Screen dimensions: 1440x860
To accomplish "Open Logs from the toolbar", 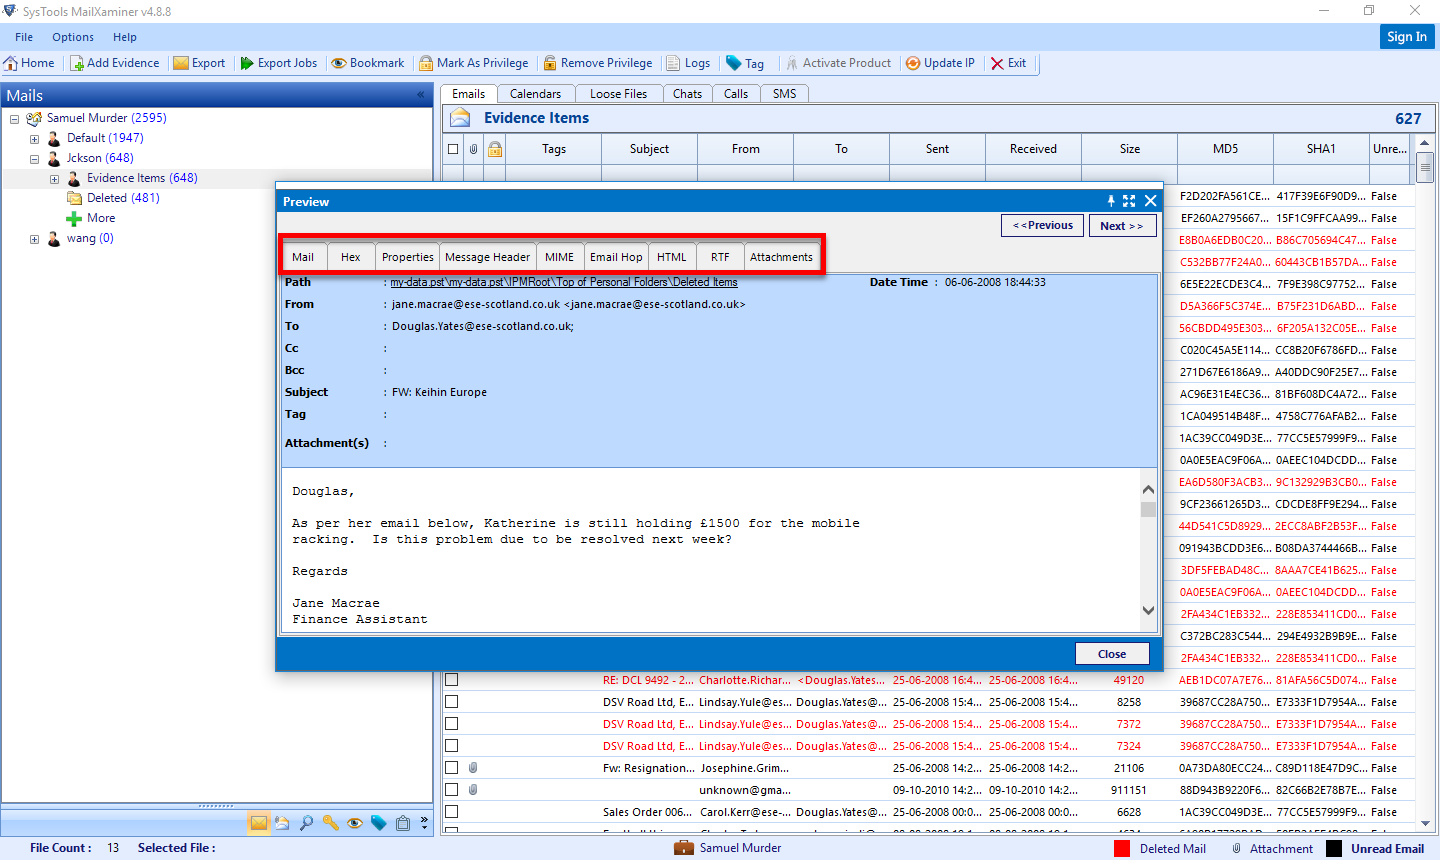I will 688,63.
